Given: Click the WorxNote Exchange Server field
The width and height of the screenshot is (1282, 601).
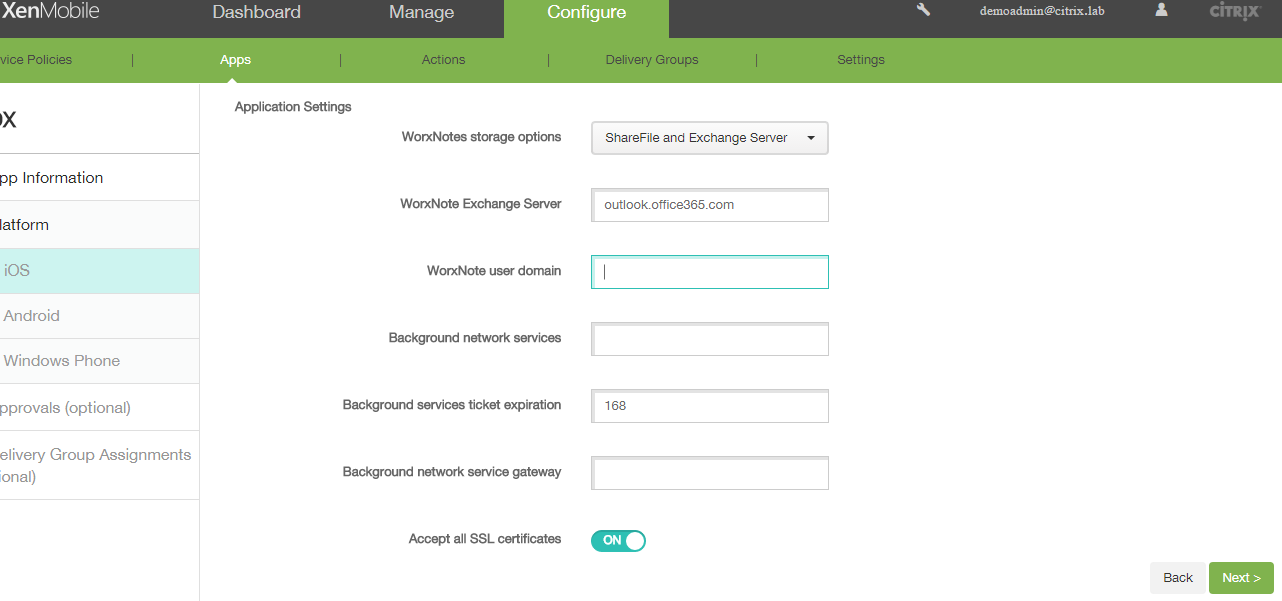Looking at the screenshot, I should pos(709,205).
